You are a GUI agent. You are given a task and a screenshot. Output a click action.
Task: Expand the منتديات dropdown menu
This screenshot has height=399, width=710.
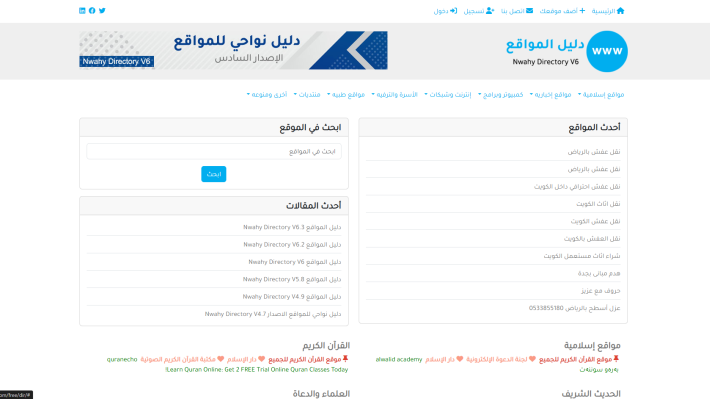307,94
